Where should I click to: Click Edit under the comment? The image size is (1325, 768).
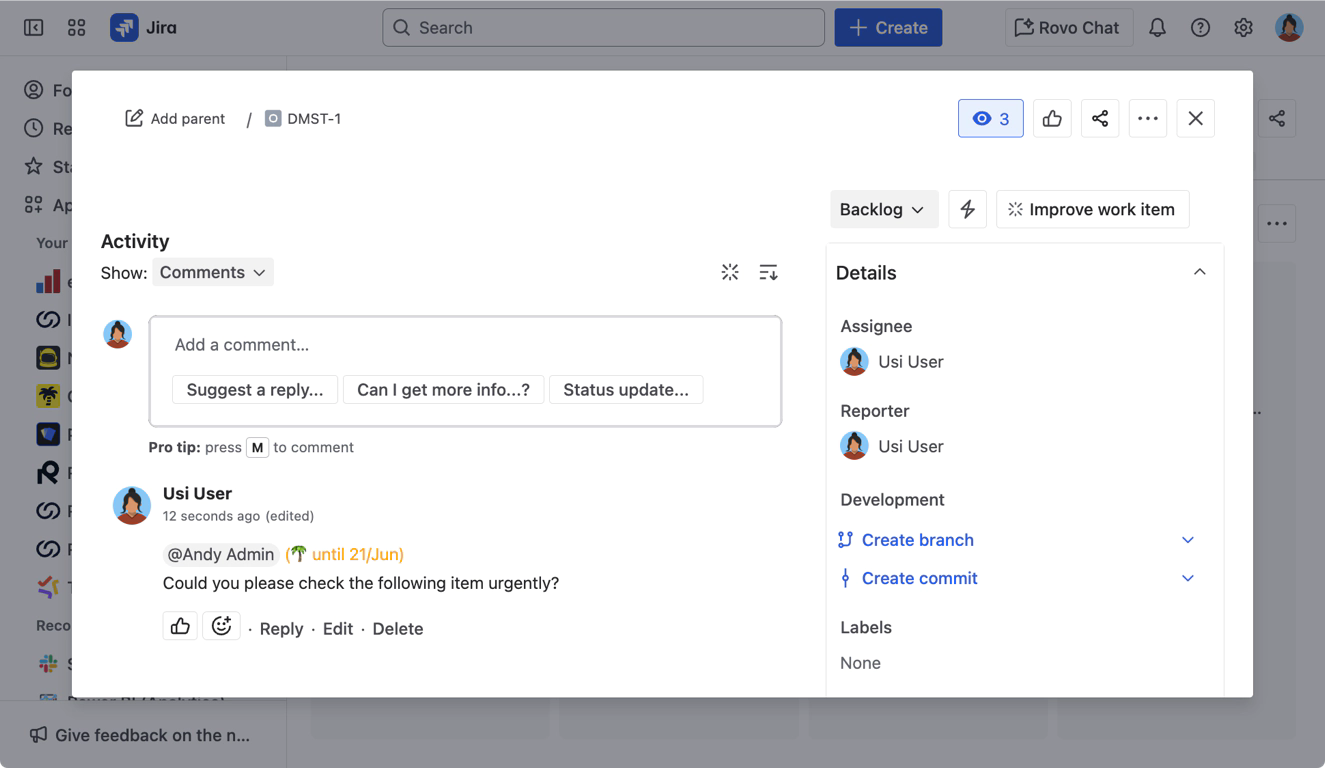click(338, 629)
